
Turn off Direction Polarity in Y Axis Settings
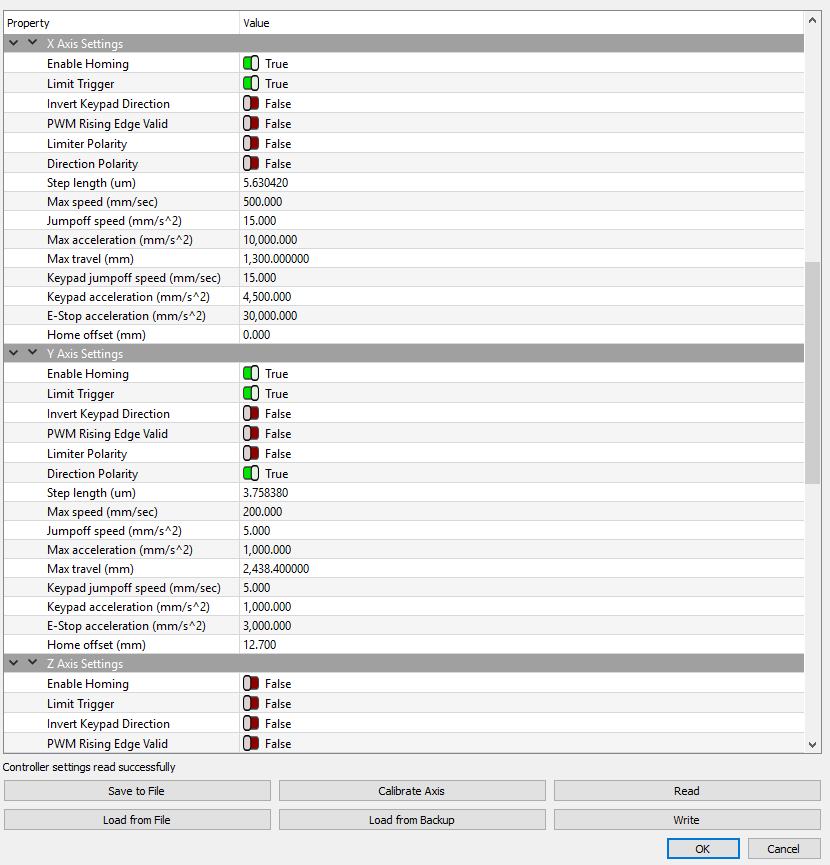click(x=251, y=473)
